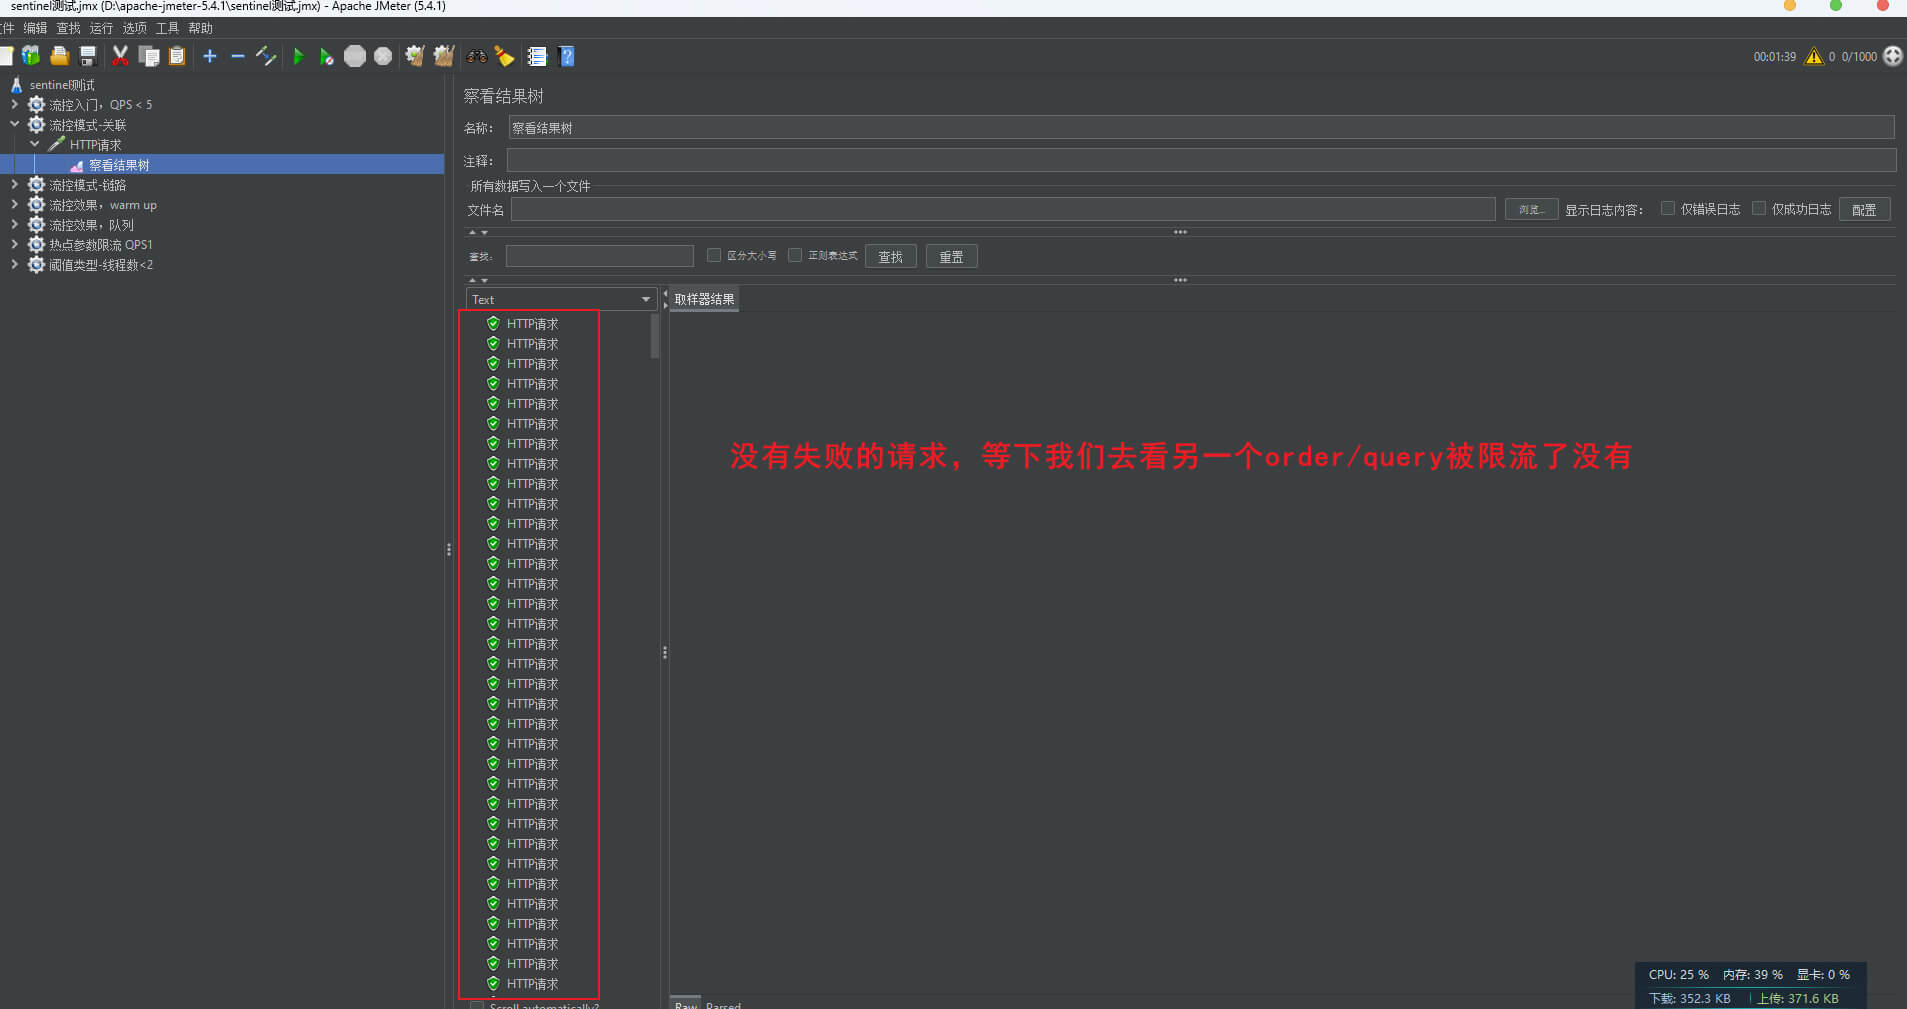
Task: Collapse the HTTP请求 sampler node in tree
Action: tap(35, 144)
